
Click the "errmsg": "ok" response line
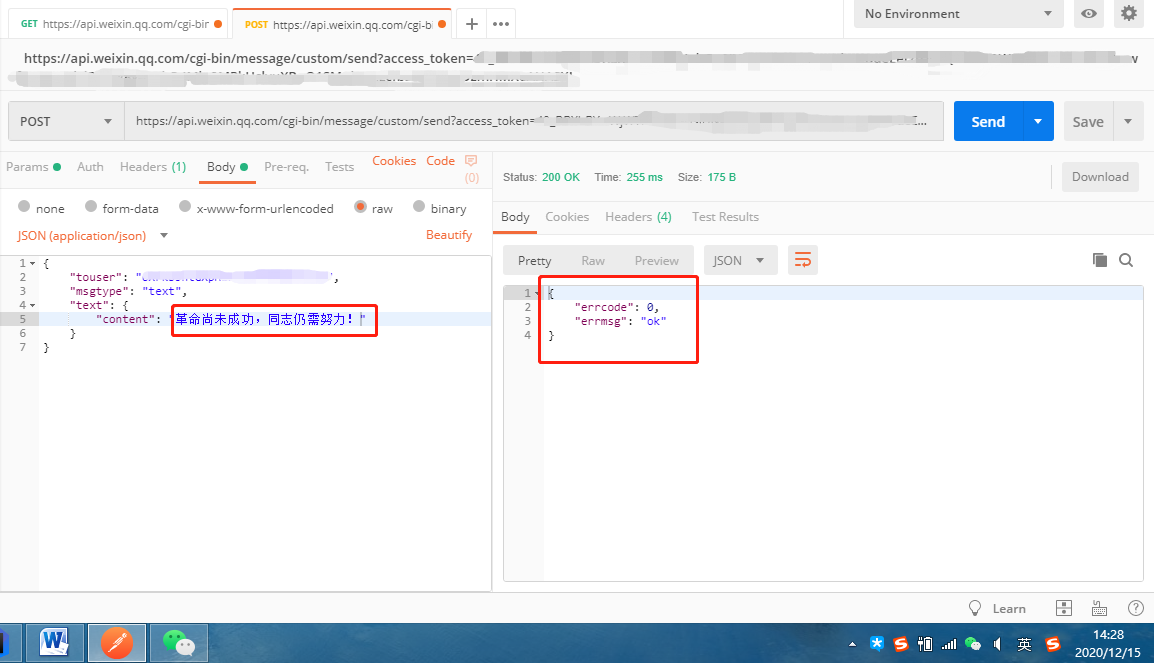tap(620, 322)
